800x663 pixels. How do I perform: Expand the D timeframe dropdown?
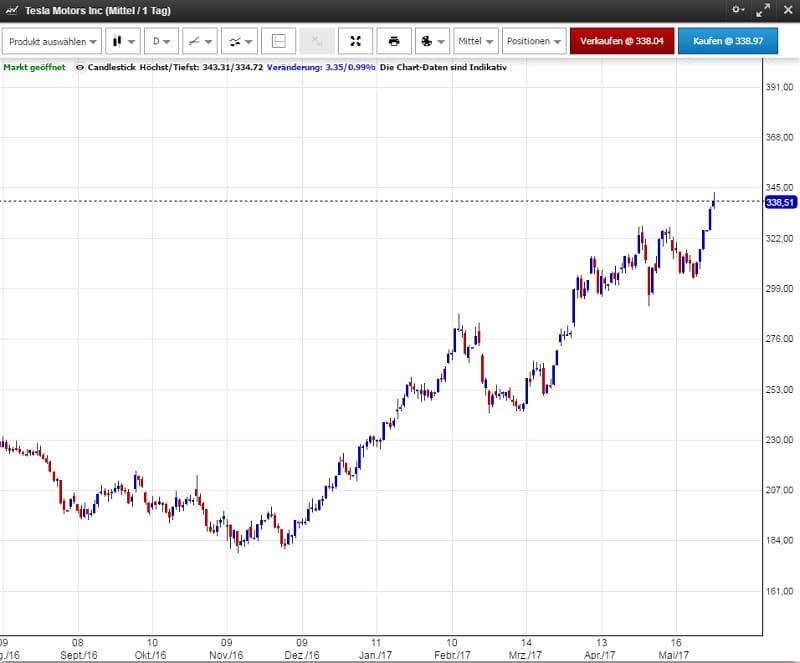(x=161, y=42)
